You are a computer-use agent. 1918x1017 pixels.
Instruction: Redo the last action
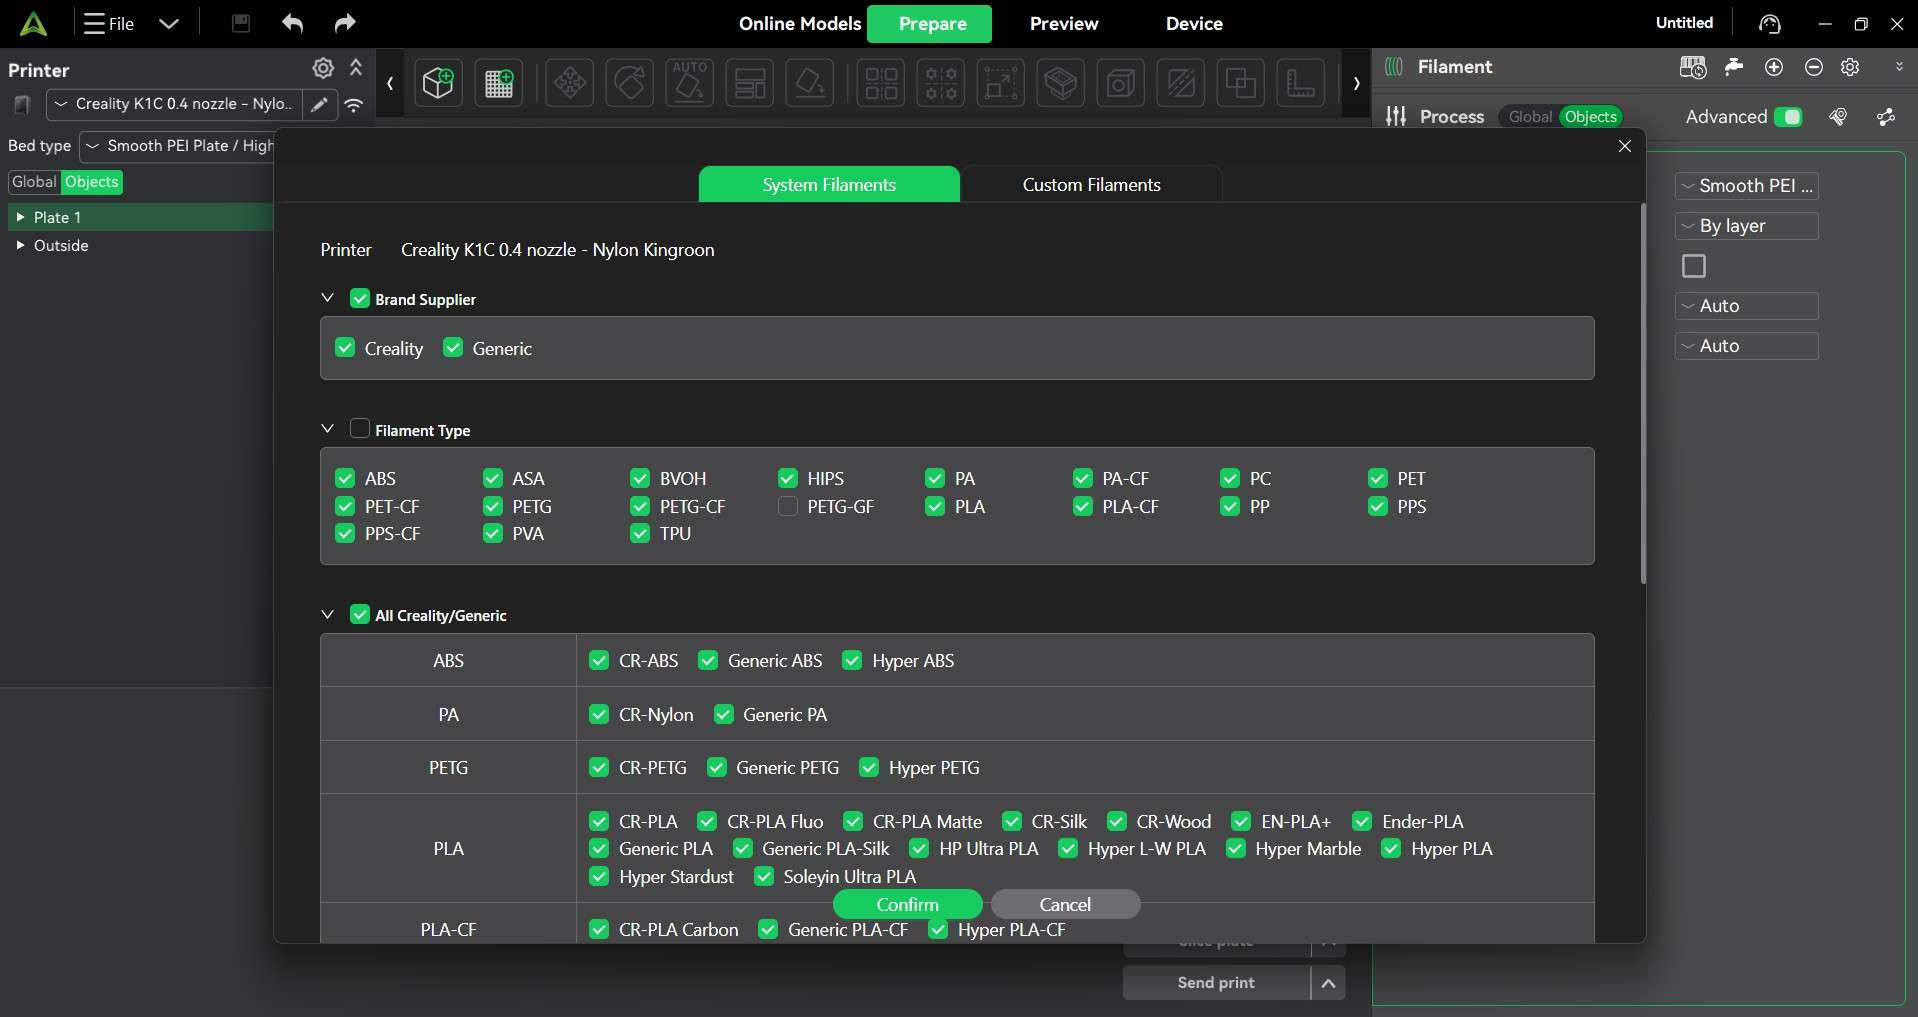(345, 23)
